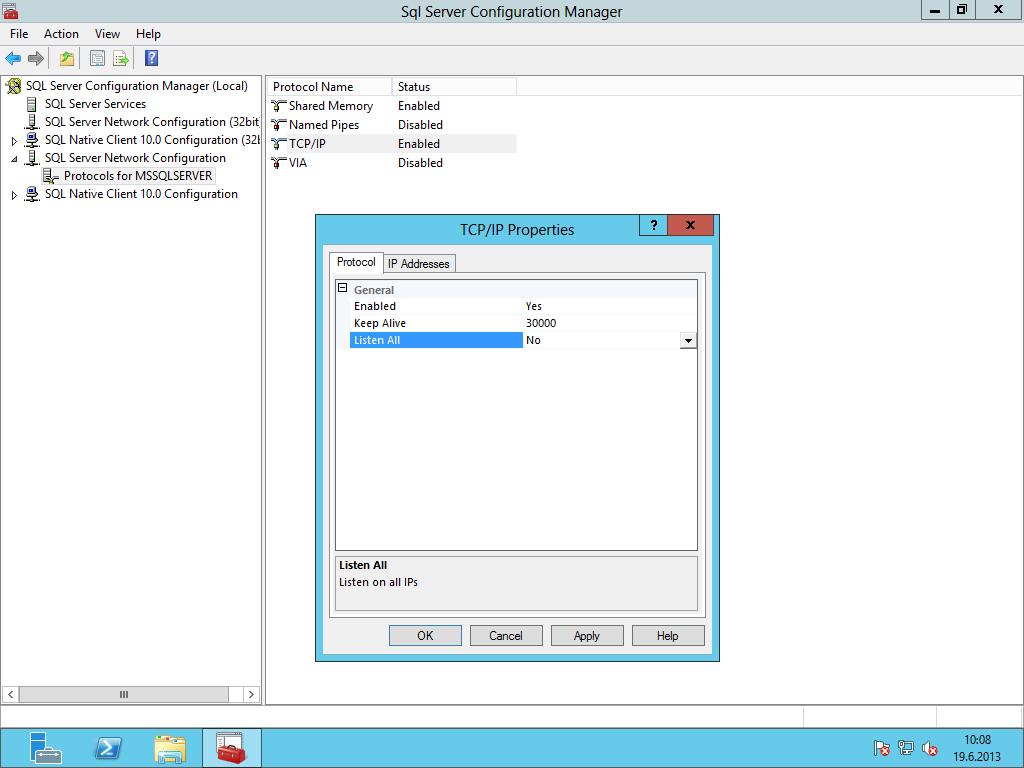This screenshot has height=768, width=1024.
Task: Open the Action menu
Action: point(61,34)
